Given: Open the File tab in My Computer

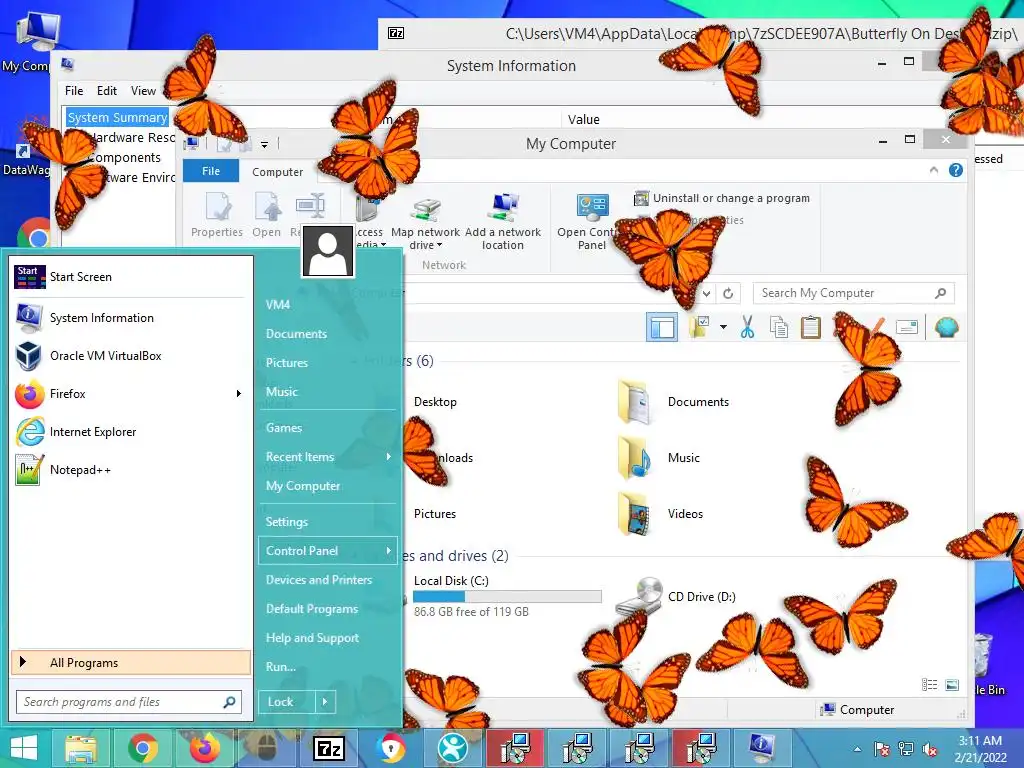Looking at the screenshot, I should [x=211, y=170].
